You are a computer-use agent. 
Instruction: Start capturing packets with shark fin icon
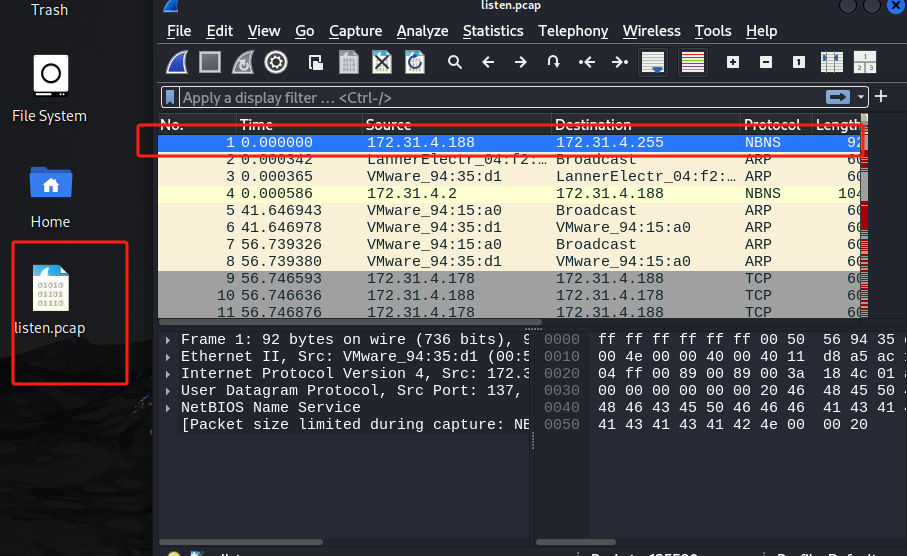[177, 62]
